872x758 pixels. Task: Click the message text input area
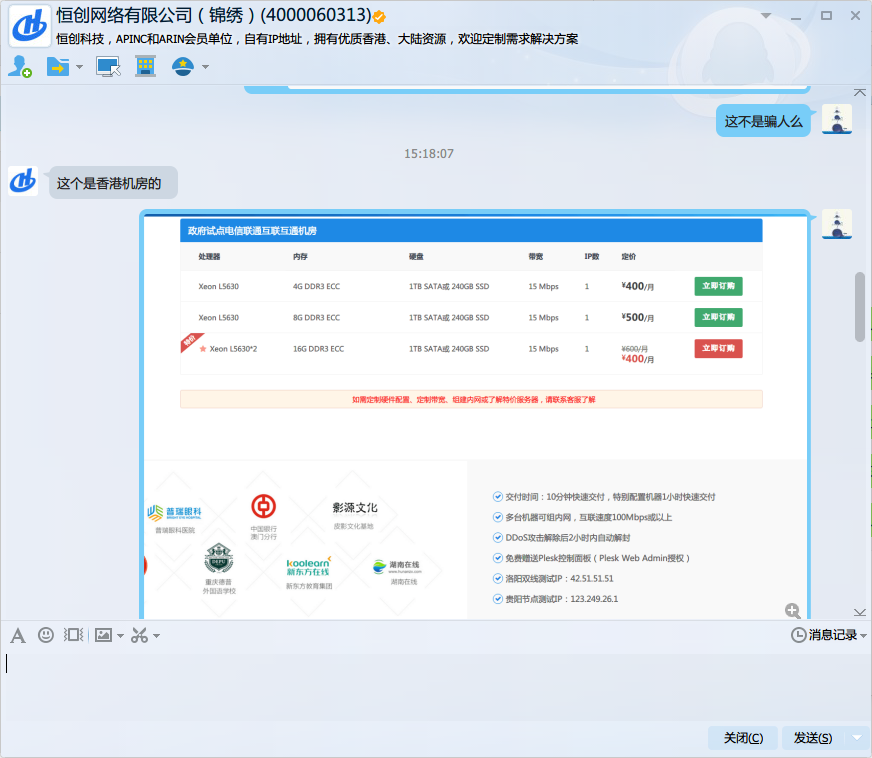tap(434, 687)
